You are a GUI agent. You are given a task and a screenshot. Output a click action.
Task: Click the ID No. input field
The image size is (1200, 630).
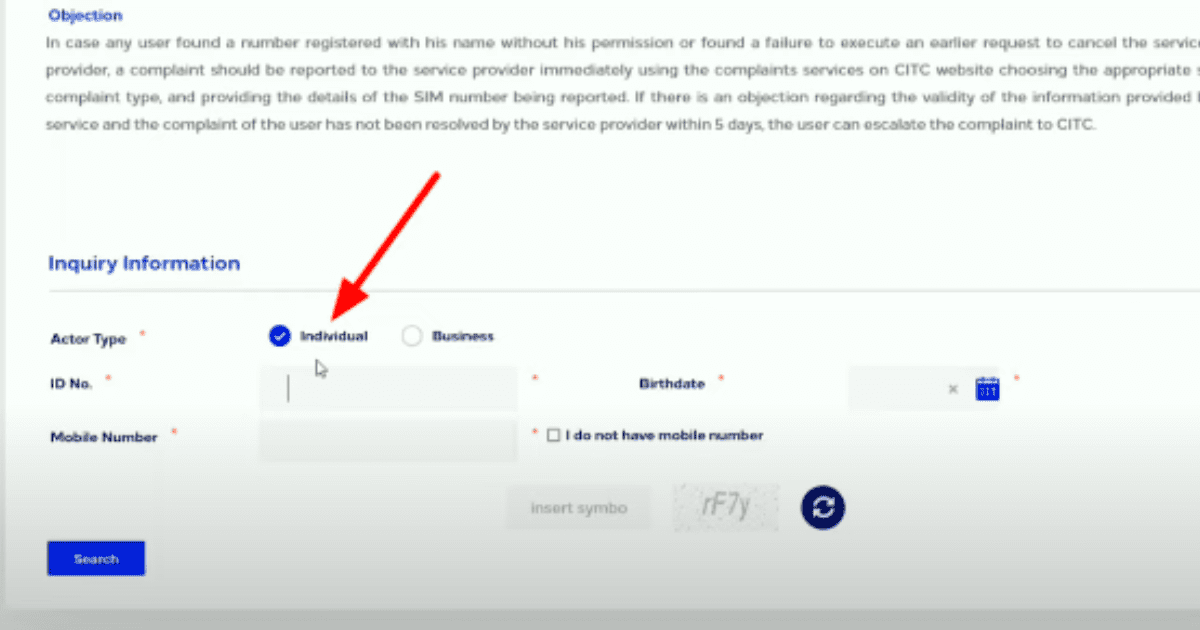388,389
